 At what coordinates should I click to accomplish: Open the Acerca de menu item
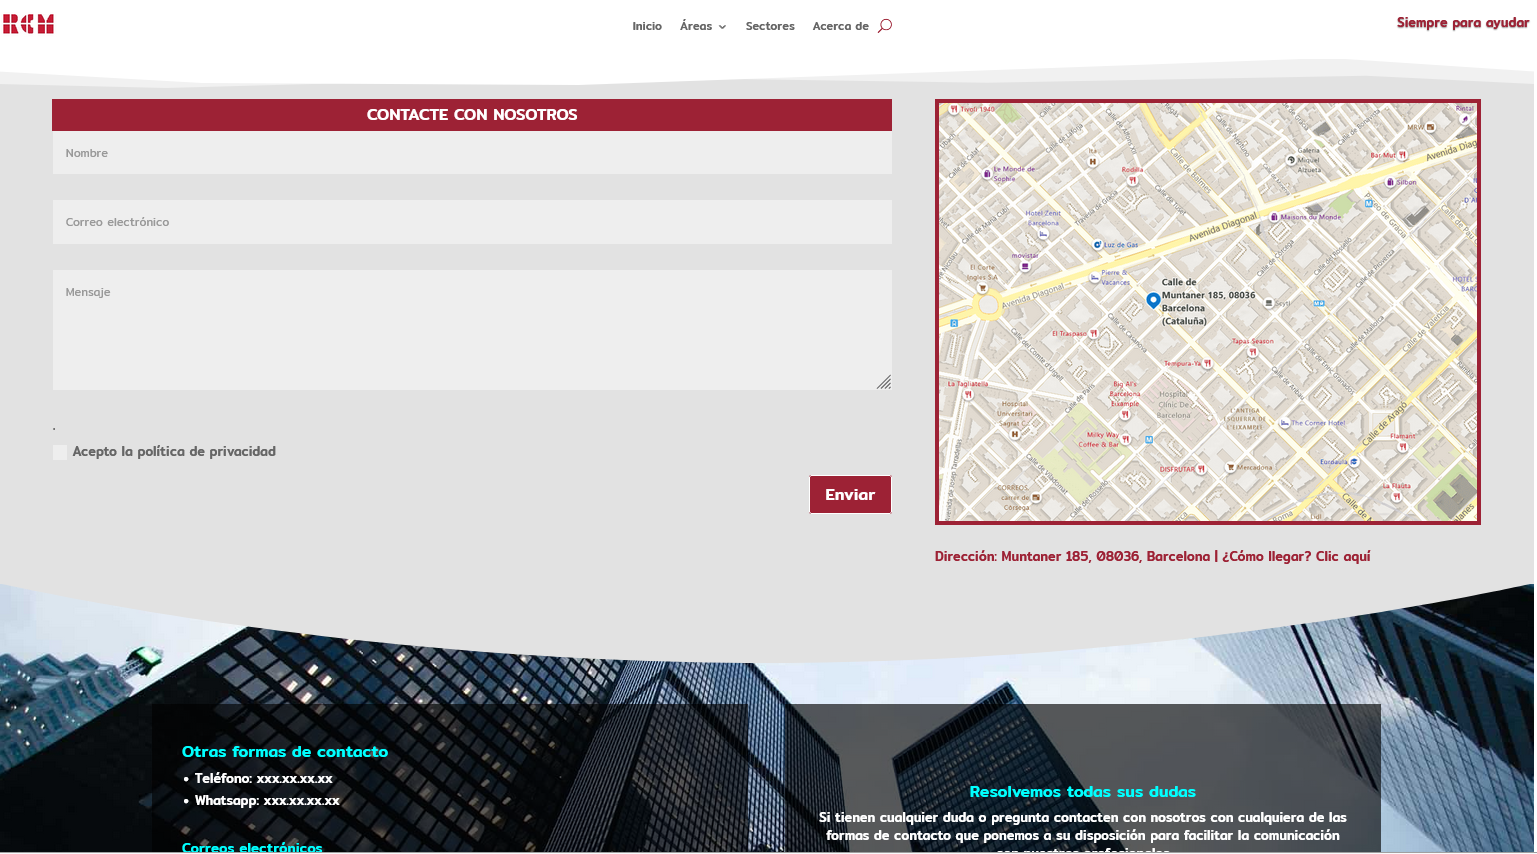[840, 26]
